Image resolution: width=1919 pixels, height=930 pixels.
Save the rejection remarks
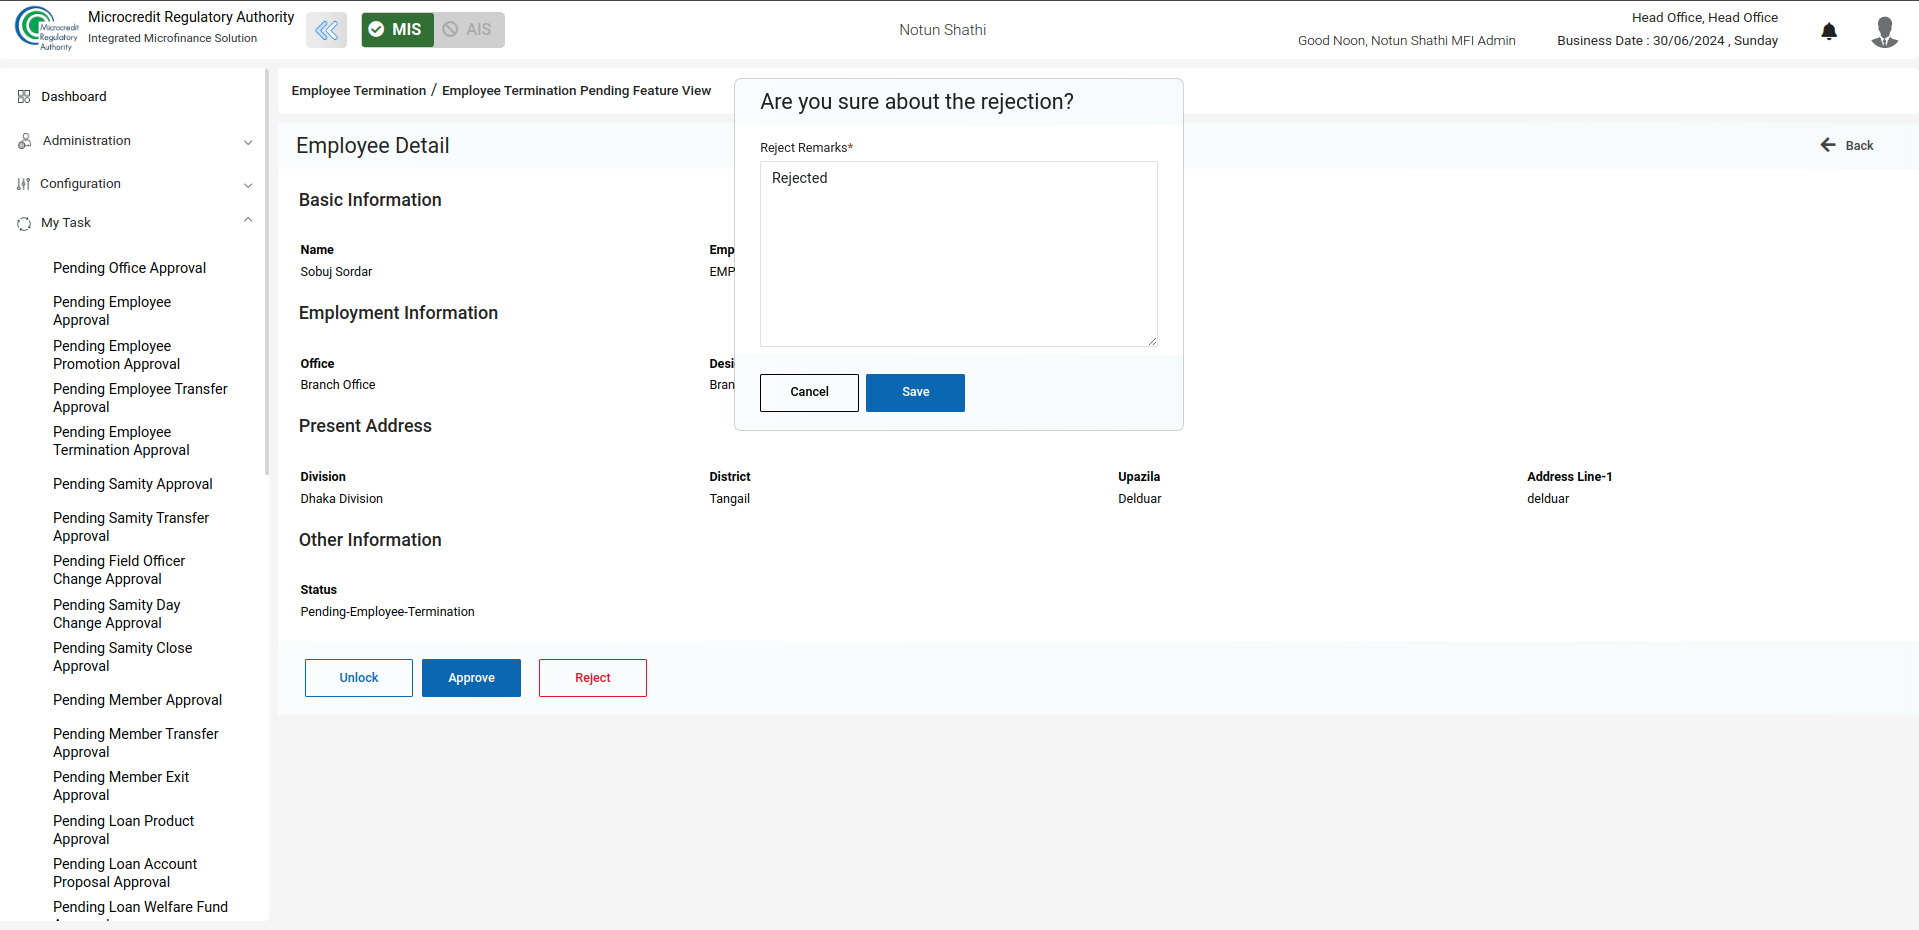coord(914,392)
